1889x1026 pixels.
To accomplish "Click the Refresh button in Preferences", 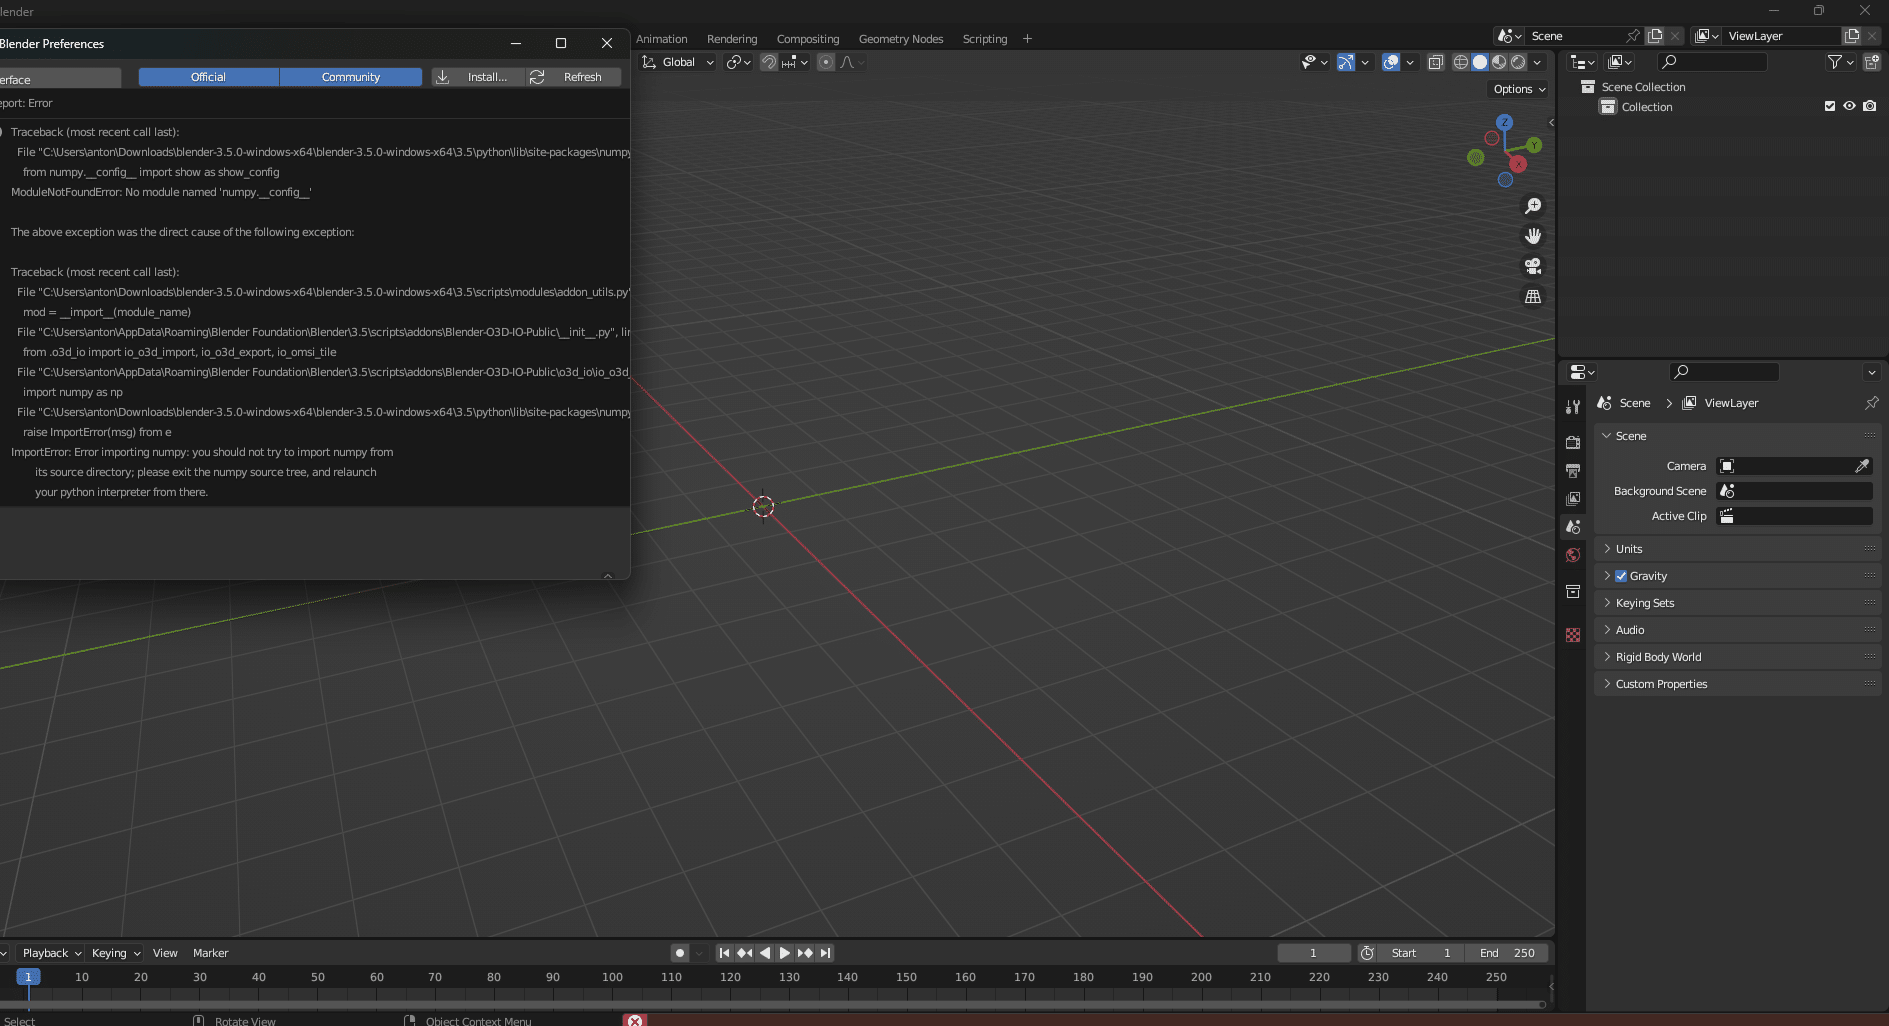I will coord(574,77).
